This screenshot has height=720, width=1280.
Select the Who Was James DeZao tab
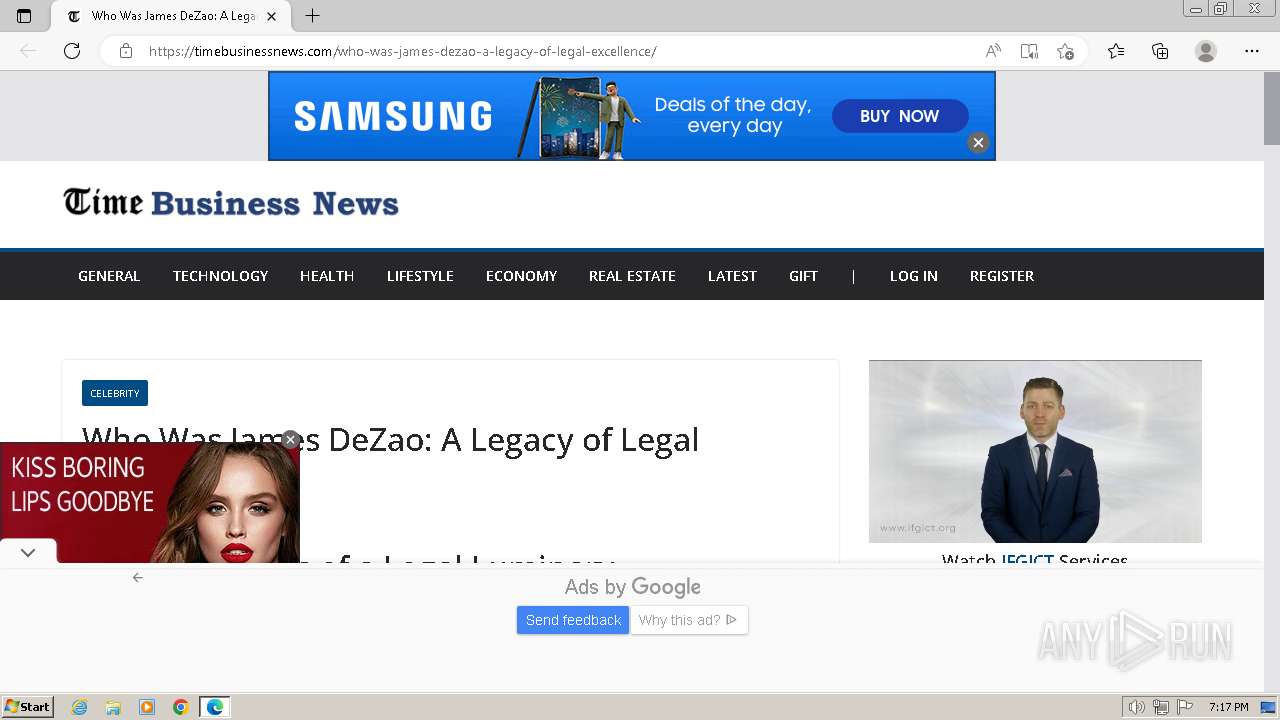pyautogui.click(x=173, y=16)
